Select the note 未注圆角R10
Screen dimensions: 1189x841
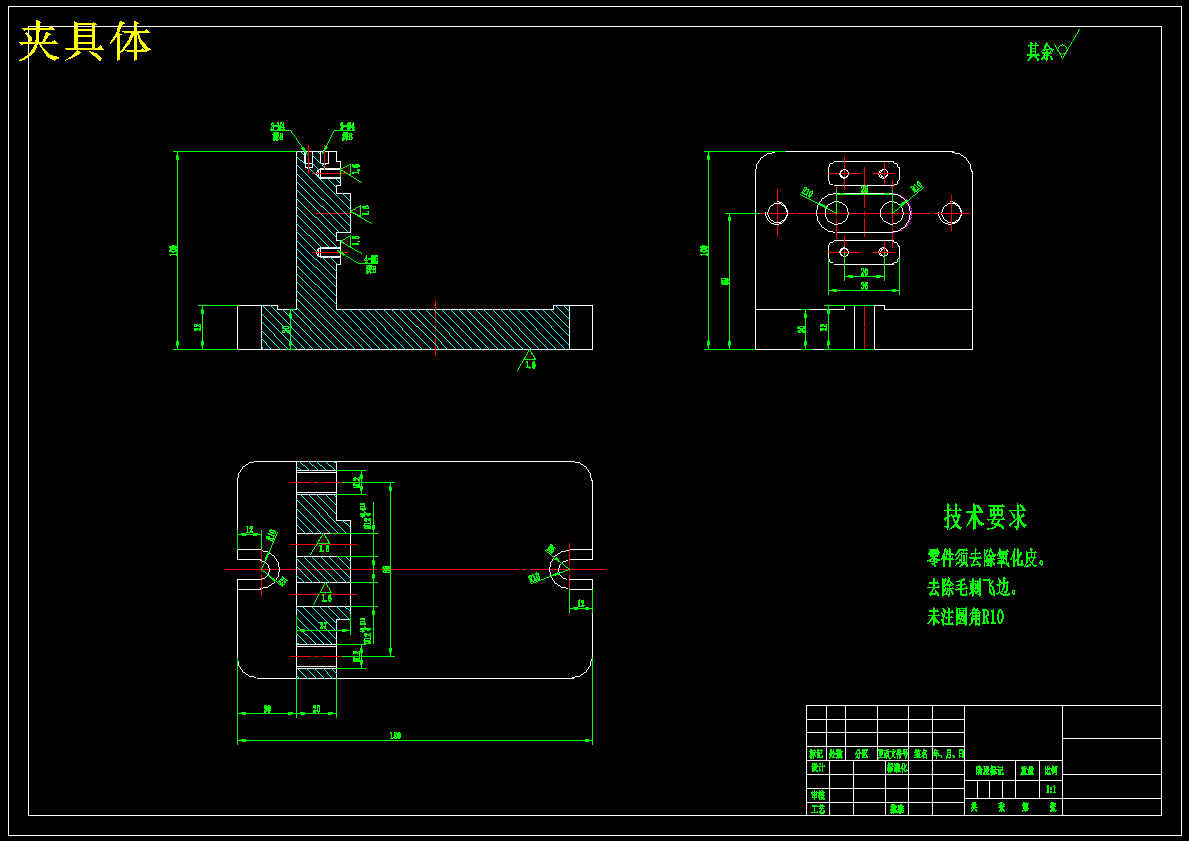point(965,617)
